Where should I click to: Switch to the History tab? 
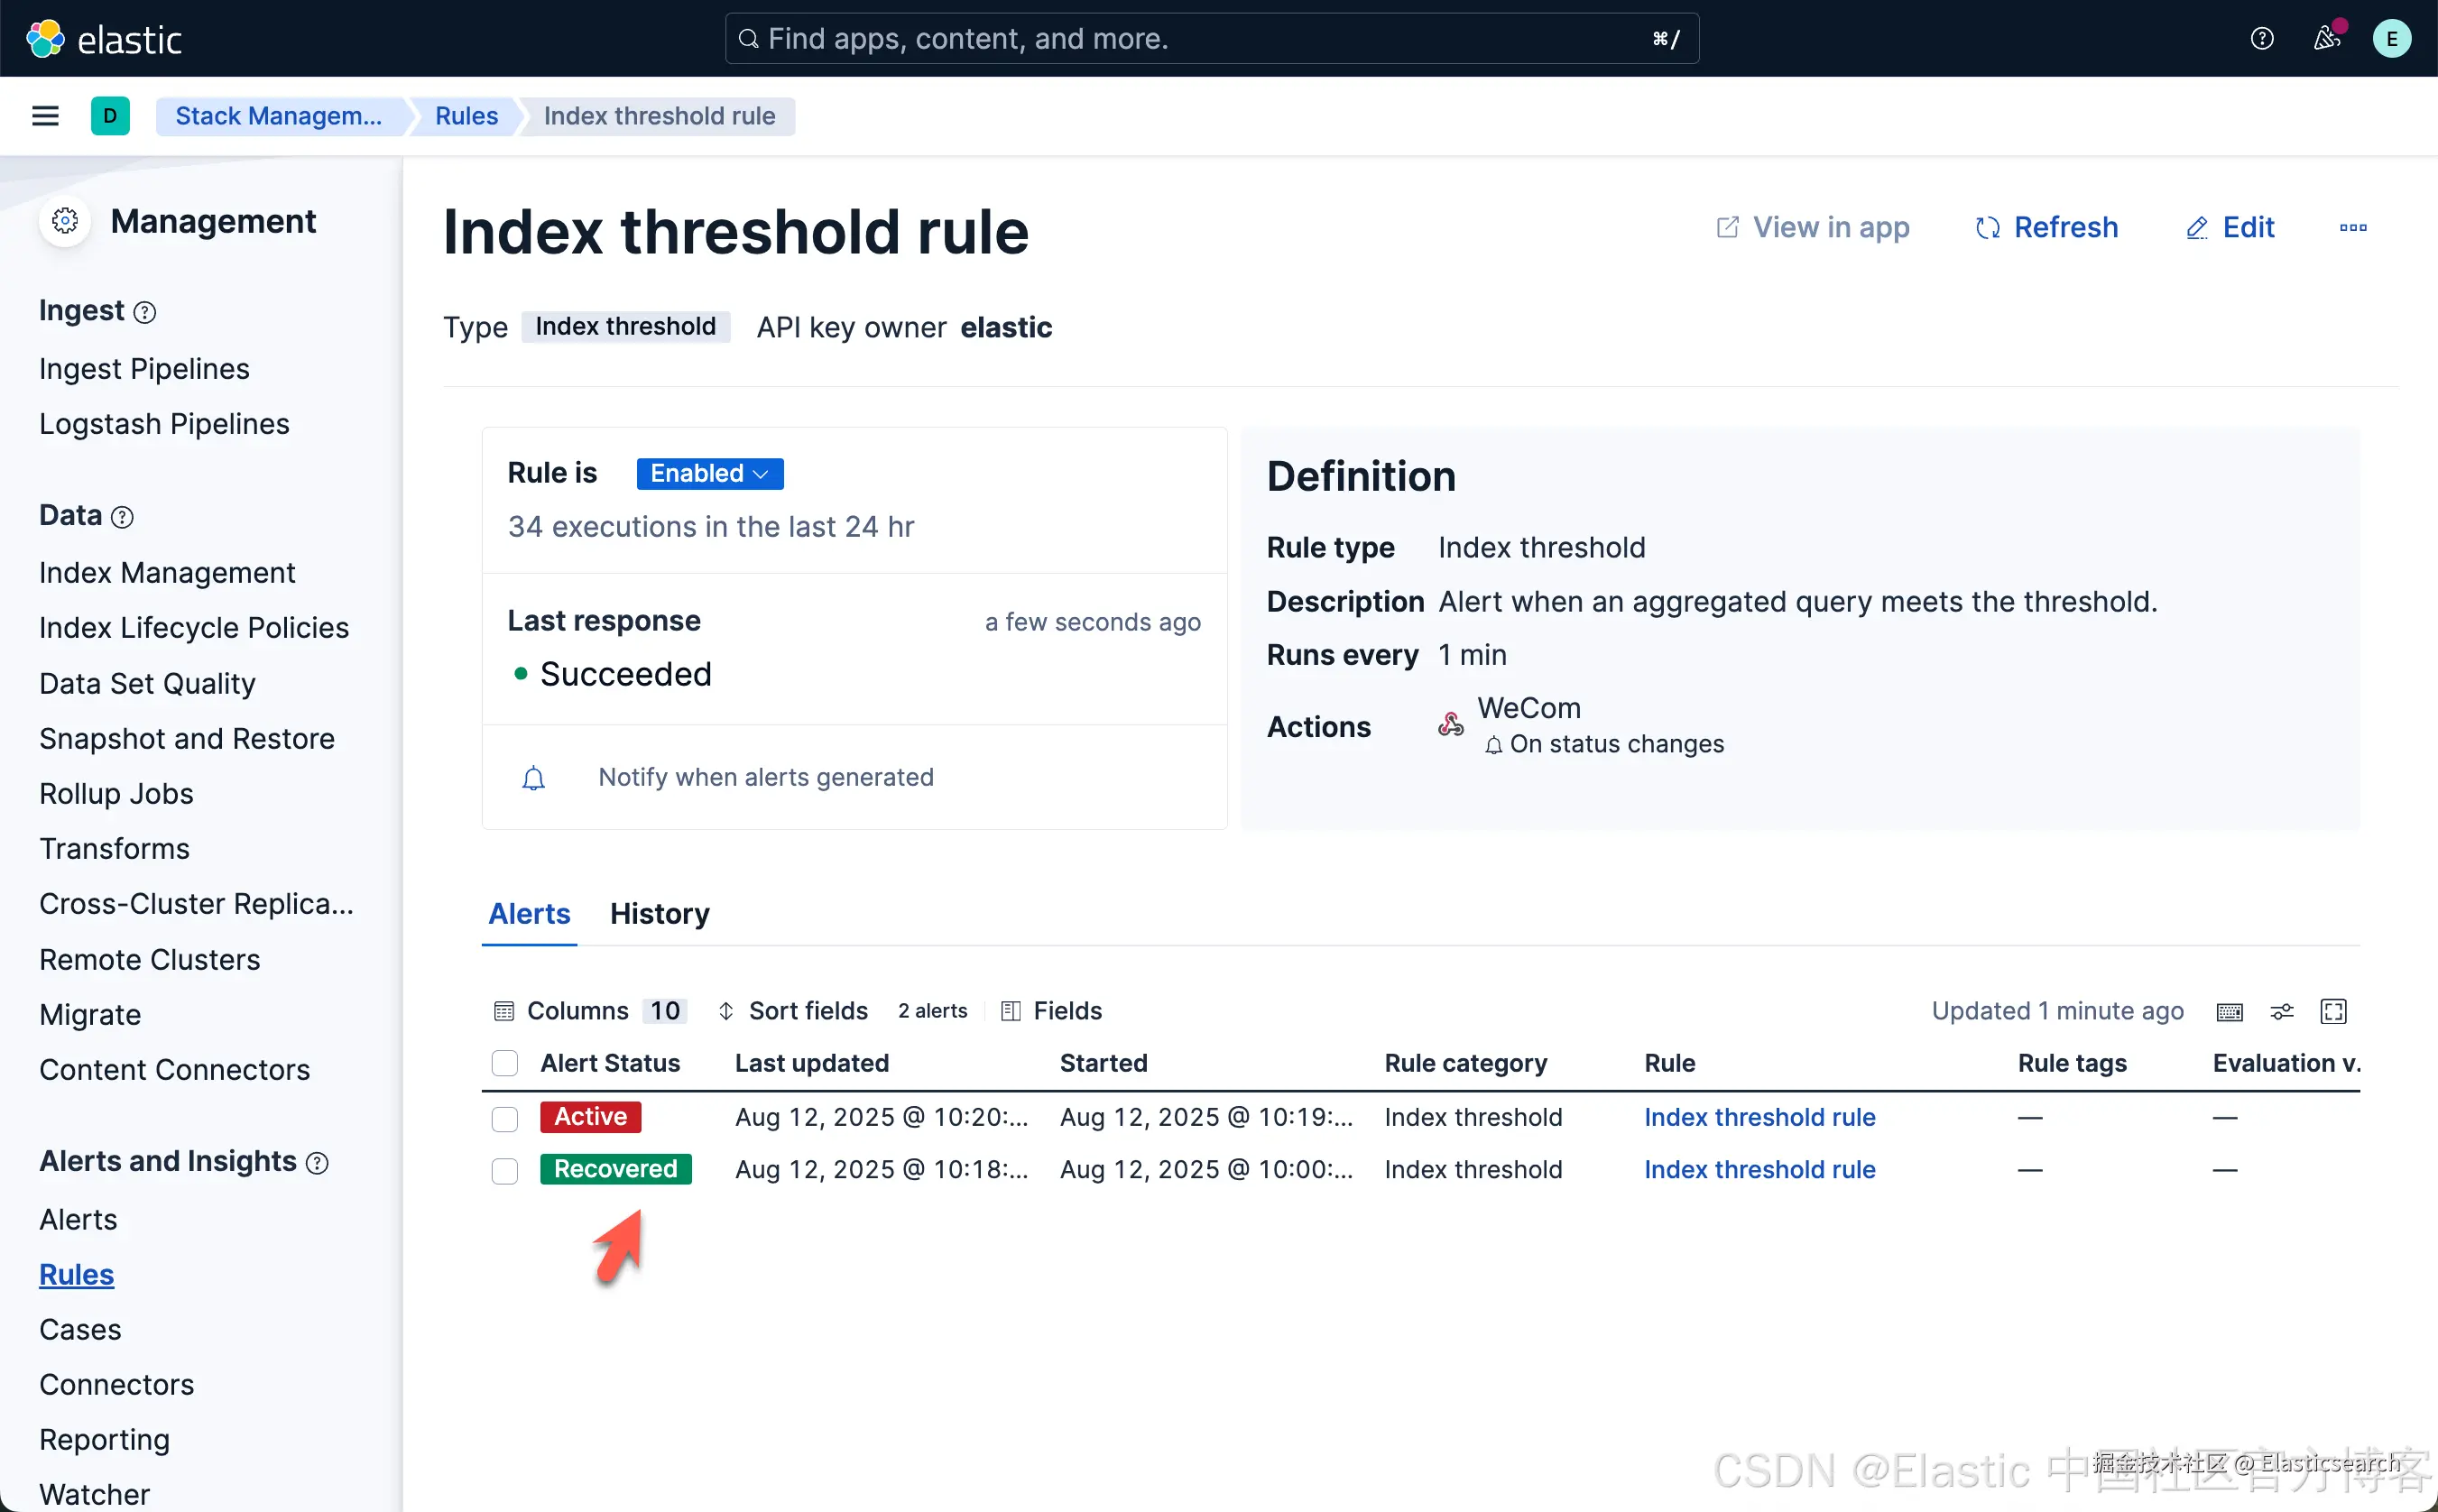coord(659,914)
